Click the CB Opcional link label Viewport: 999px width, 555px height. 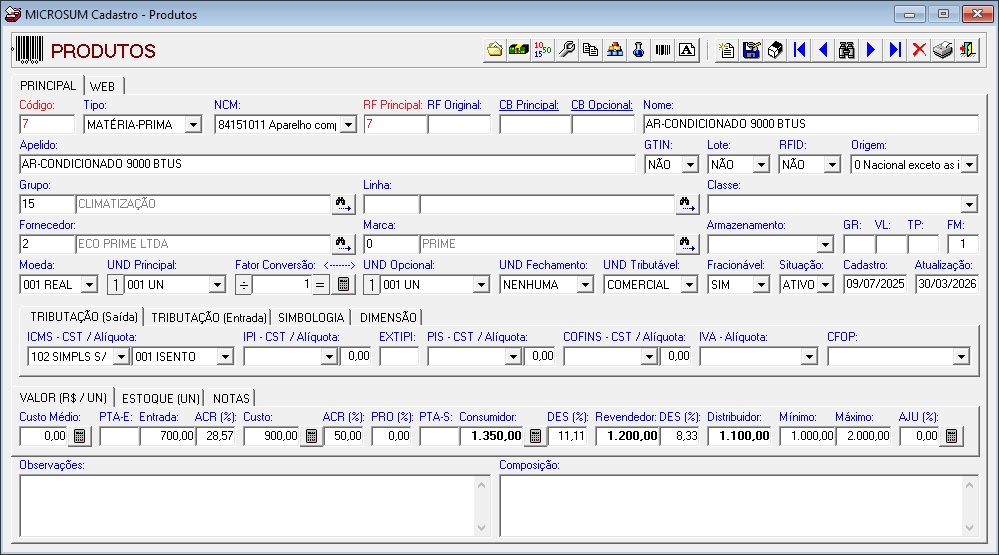(x=601, y=105)
